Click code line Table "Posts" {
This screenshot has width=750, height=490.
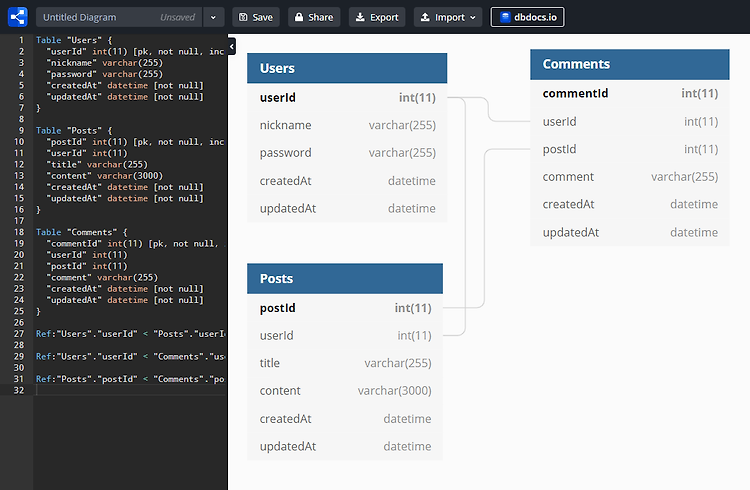[74, 131]
